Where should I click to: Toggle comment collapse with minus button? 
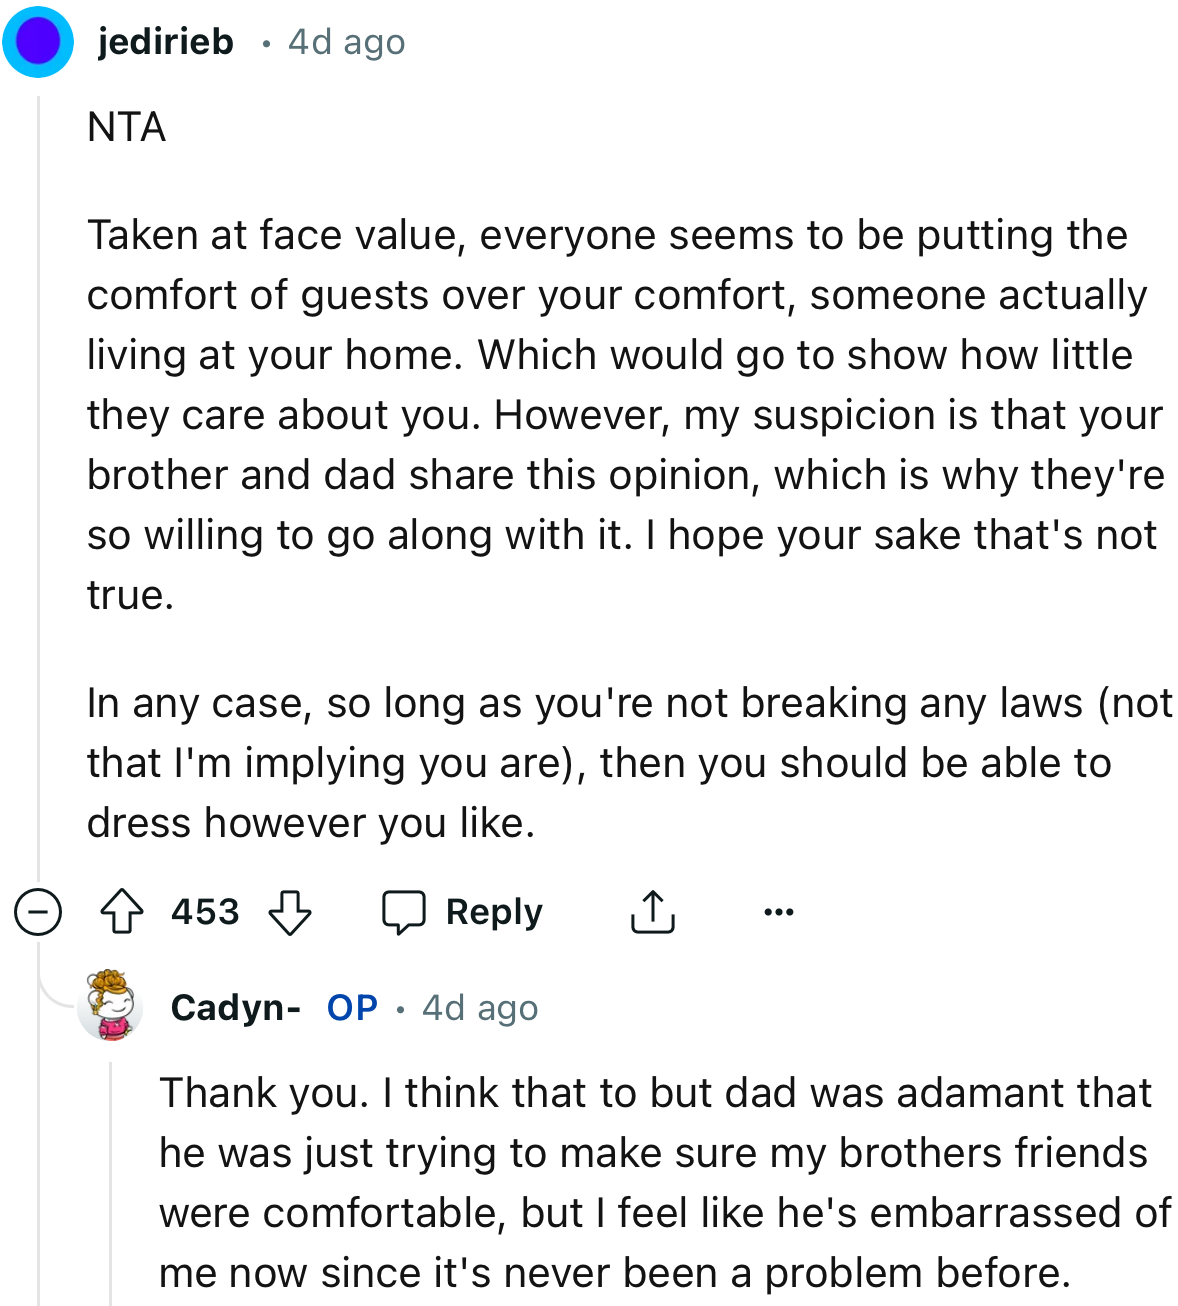(38, 911)
